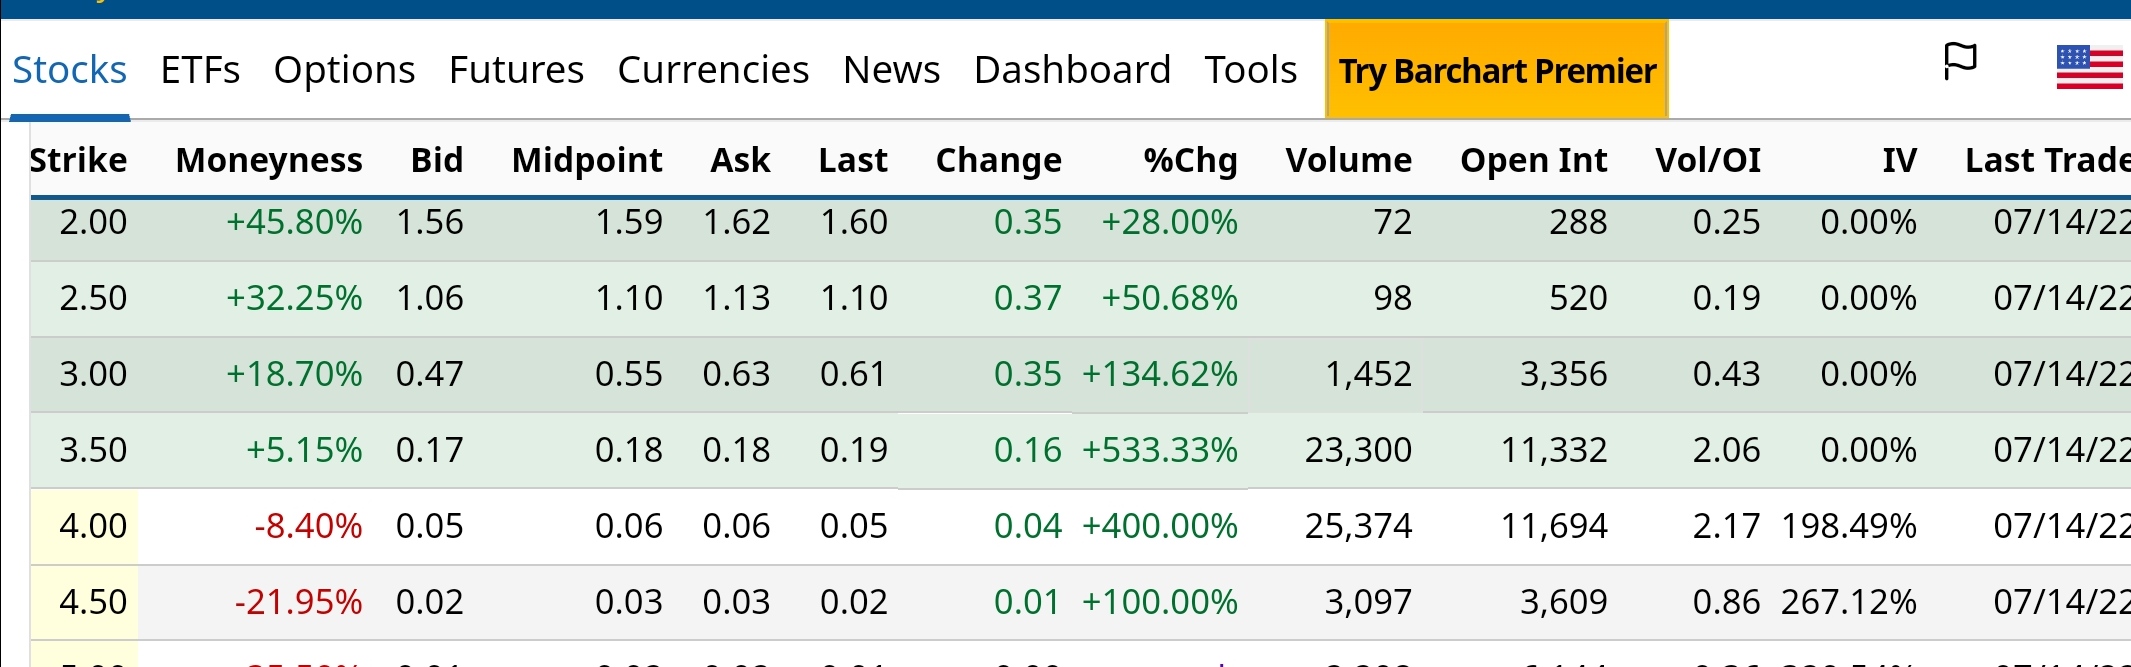Open the Futures menu
2131x667 pixels.
[x=516, y=70]
